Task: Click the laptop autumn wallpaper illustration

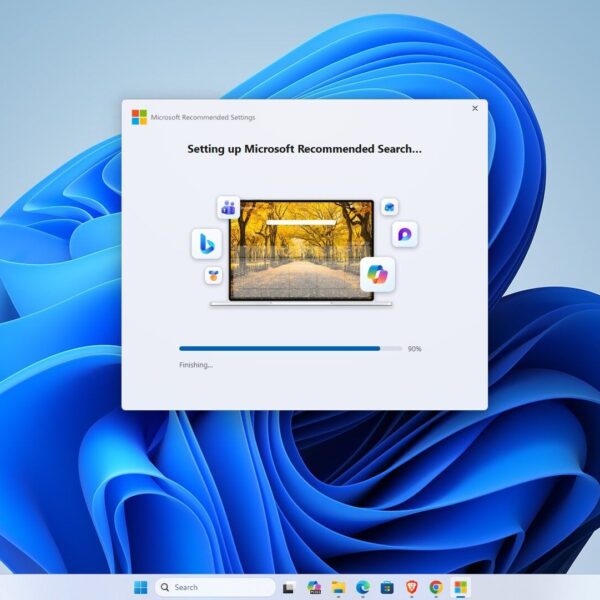Action: pos(301,250)
